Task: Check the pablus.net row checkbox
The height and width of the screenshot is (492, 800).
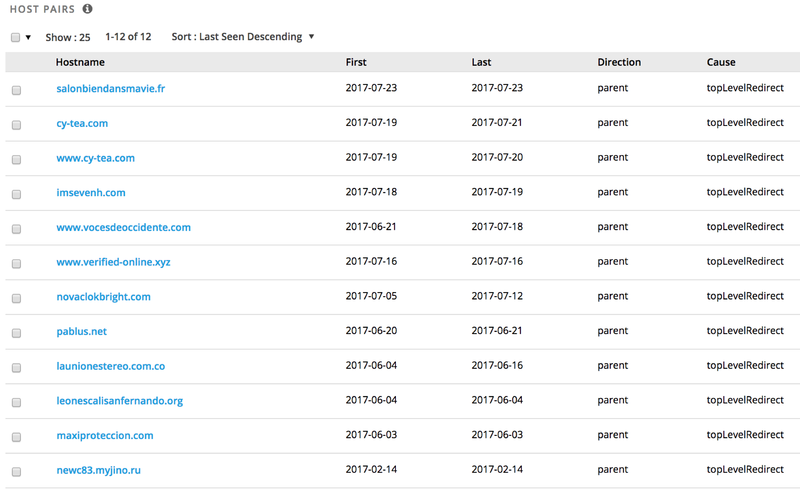Action: pyautogui.click(x=16, y=333)
